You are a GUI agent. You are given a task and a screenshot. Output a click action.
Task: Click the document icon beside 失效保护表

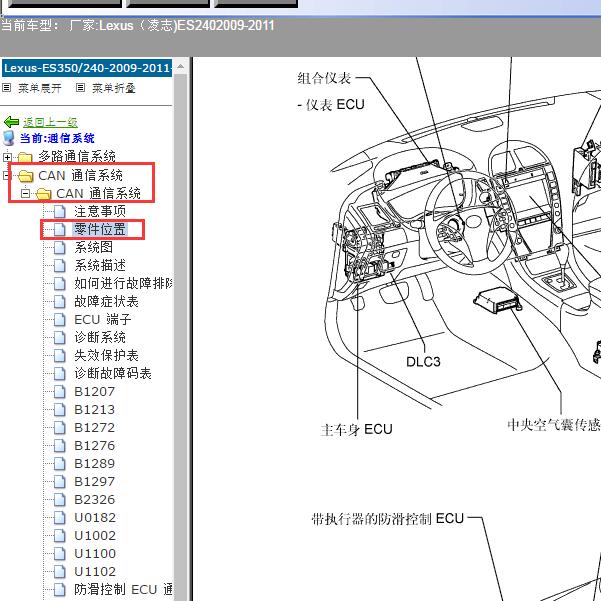(59, 355)
